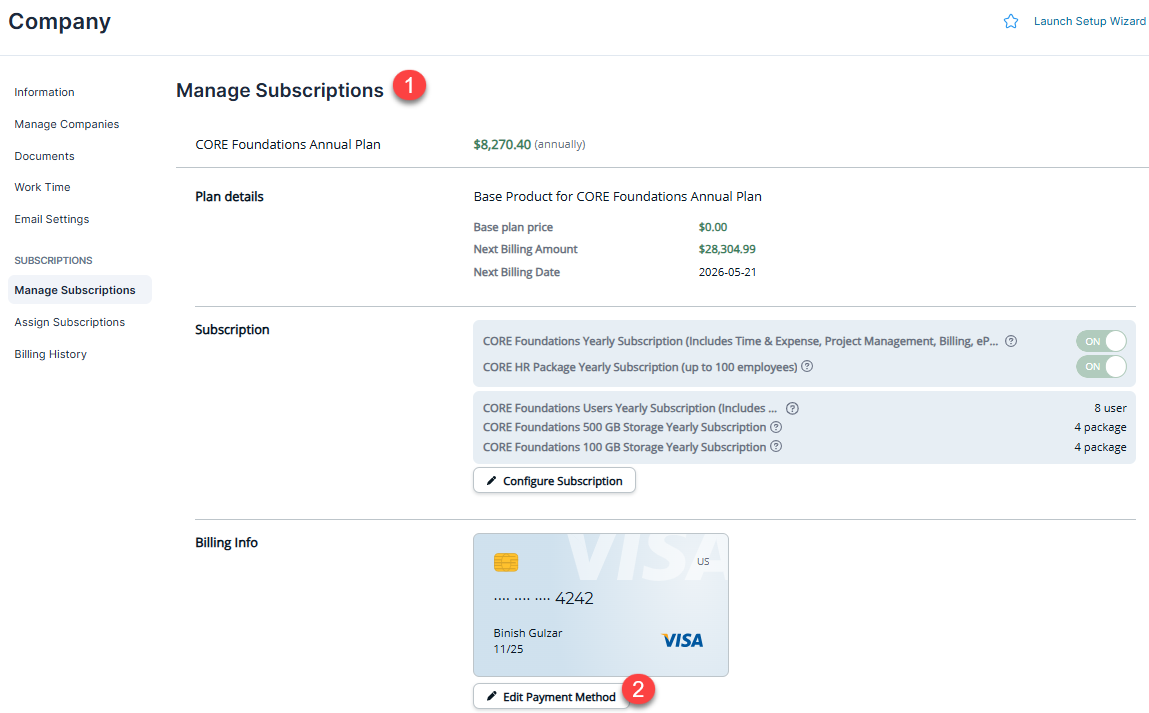Toggle CORE Foundations Yearly Subscription switch
Screen dimensions: 1149x713
click(x=1101, y=341)
